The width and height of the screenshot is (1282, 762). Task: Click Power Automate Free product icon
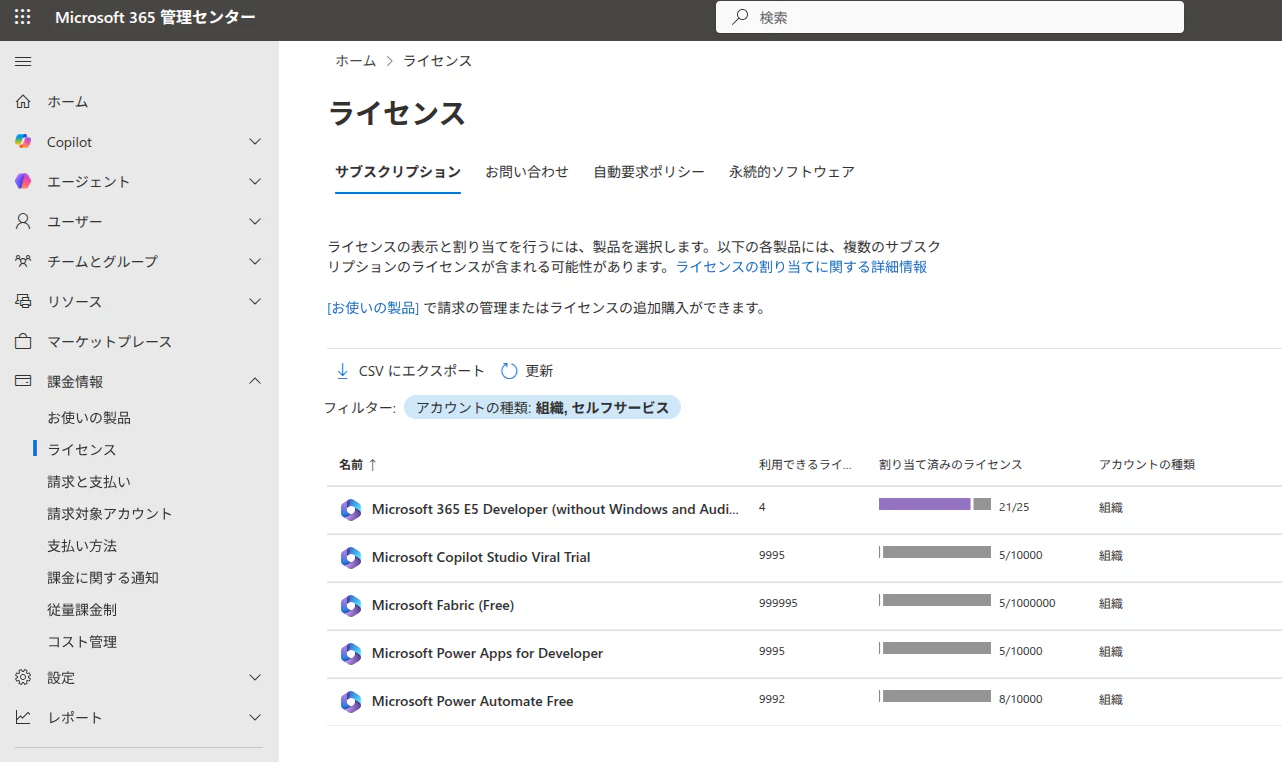[350, 701]
